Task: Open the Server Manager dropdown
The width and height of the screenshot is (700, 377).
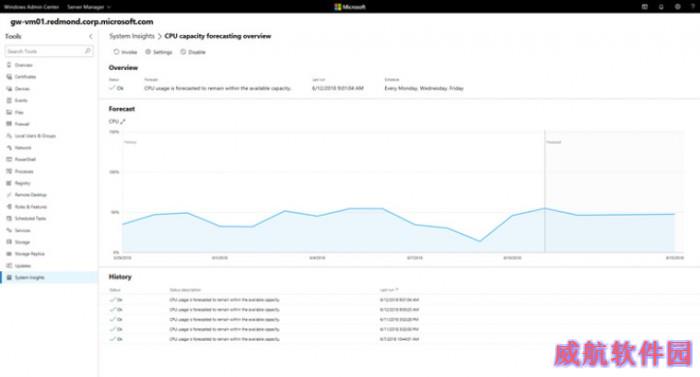Action: point(88,7)
